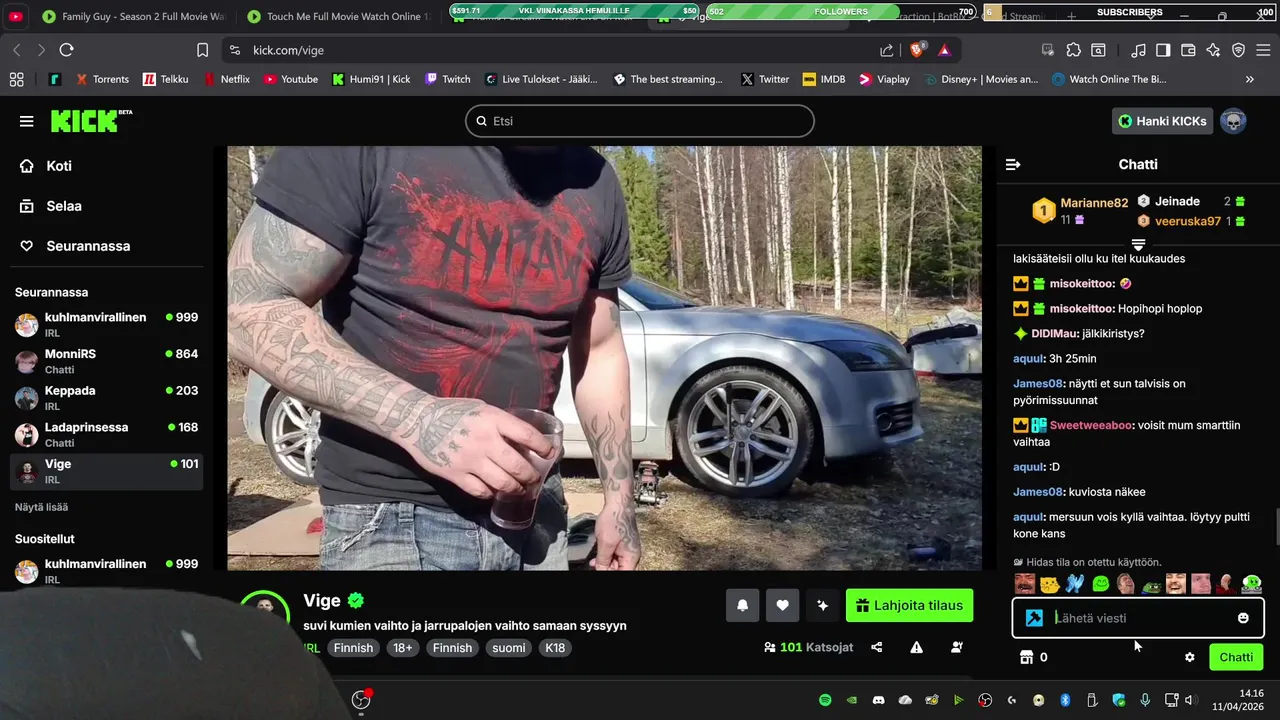Screen dimensions: 1280x720
Task: Send message with Chatti button
Action: [x=1236, y=657]
